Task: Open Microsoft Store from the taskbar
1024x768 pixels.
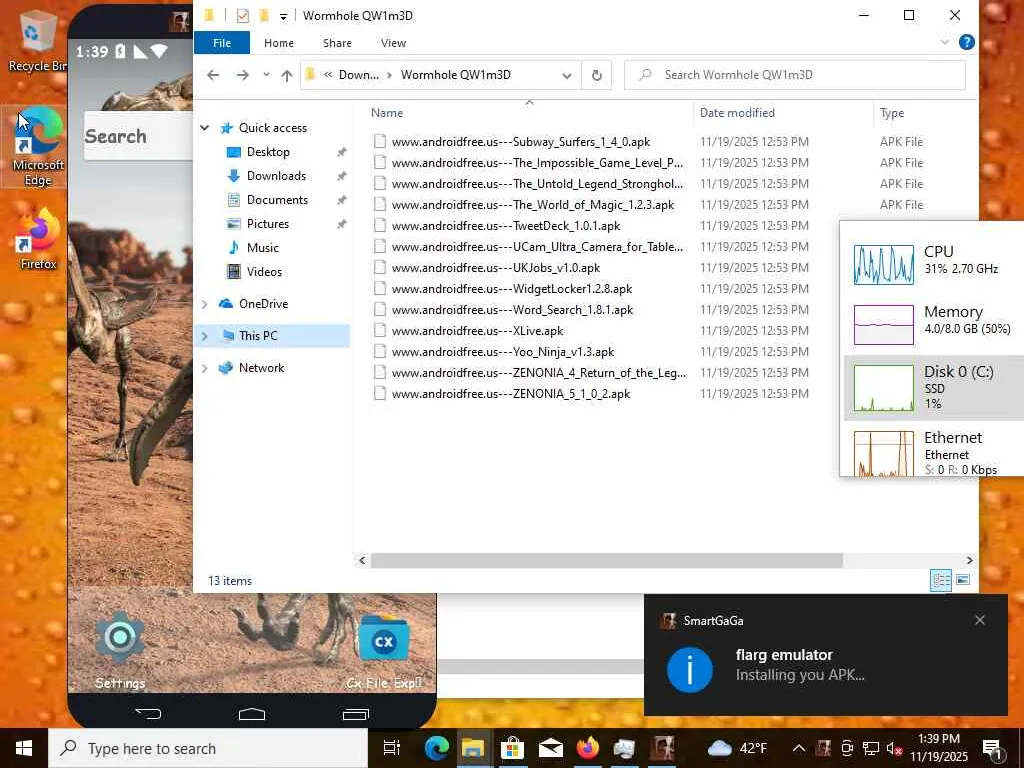Action: tap(513, 748)
